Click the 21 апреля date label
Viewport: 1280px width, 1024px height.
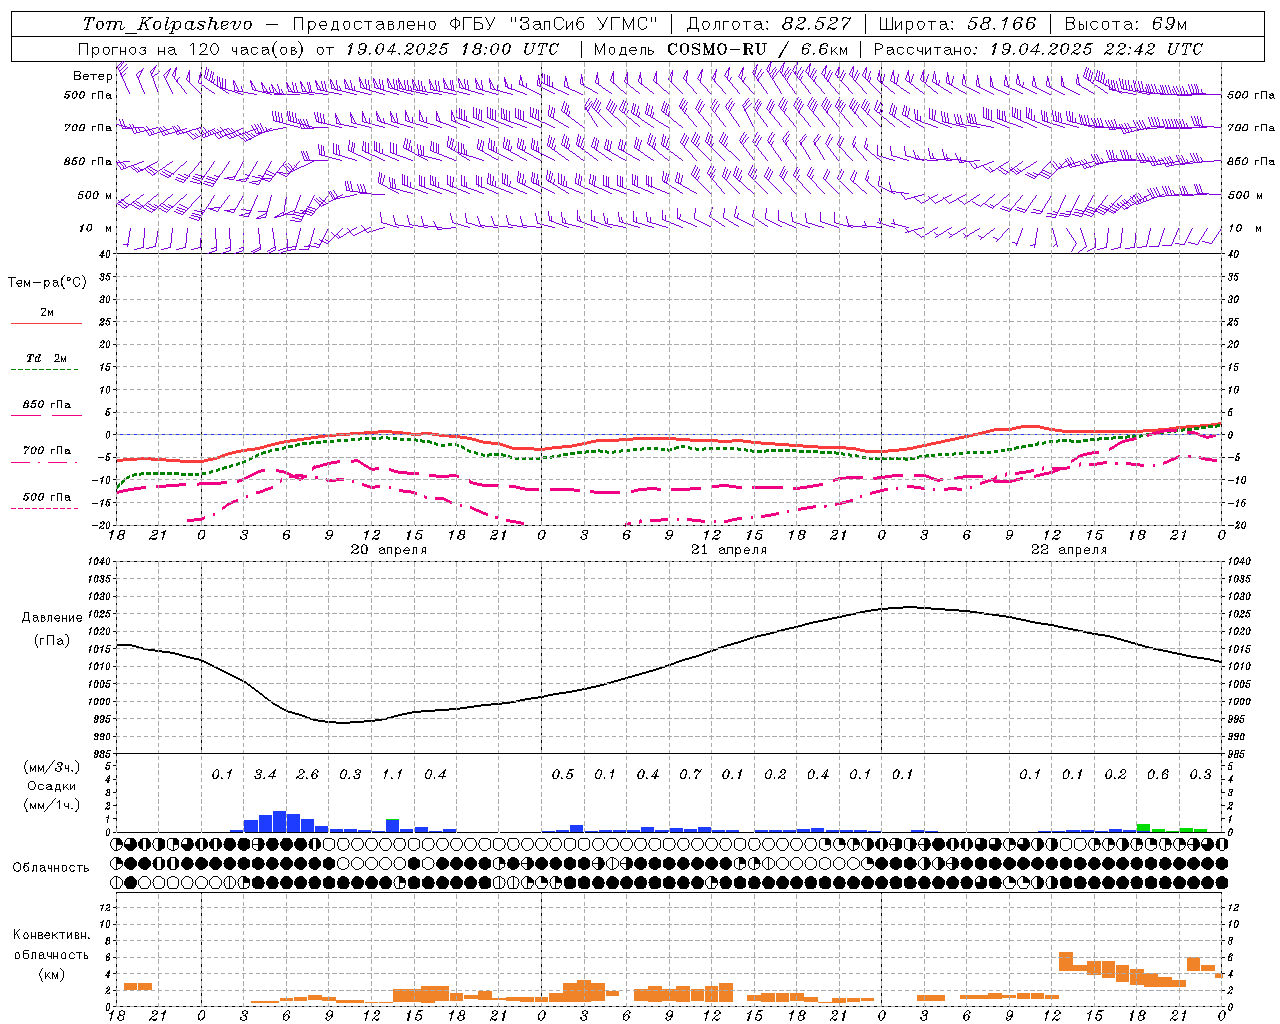[x=729, y=550]
